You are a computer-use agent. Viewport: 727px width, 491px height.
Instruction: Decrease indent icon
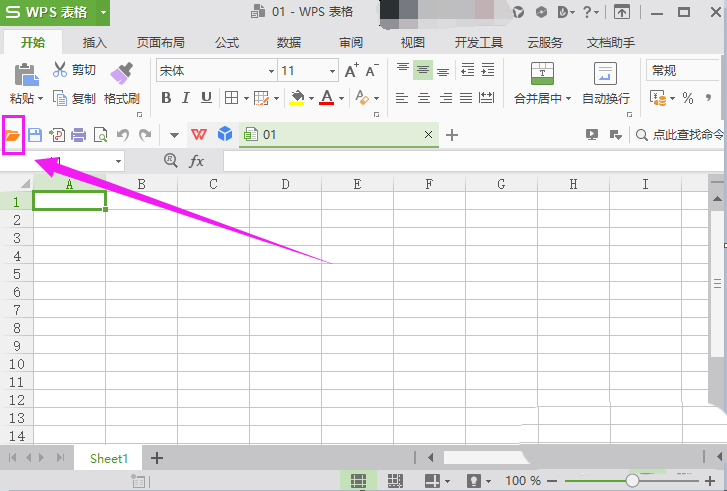click(467, 70)
